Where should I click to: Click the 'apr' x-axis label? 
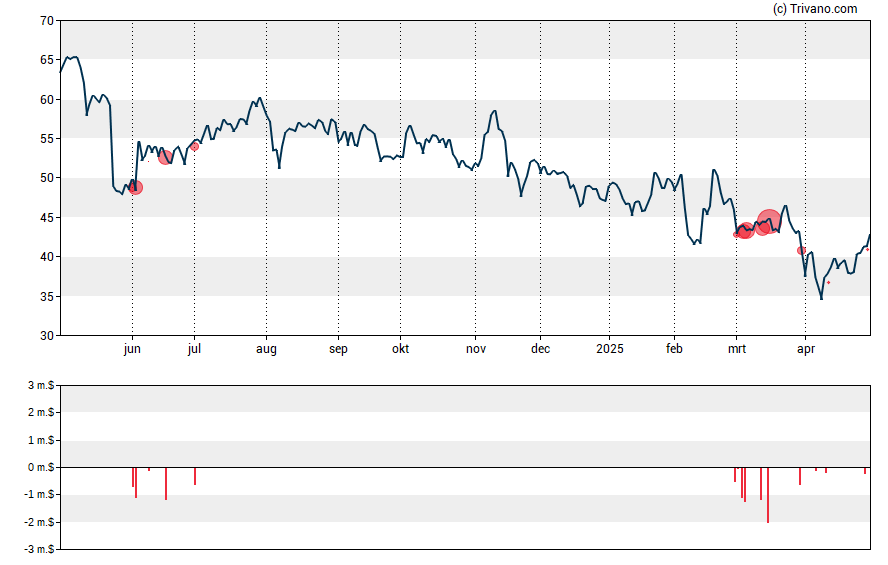806,349
